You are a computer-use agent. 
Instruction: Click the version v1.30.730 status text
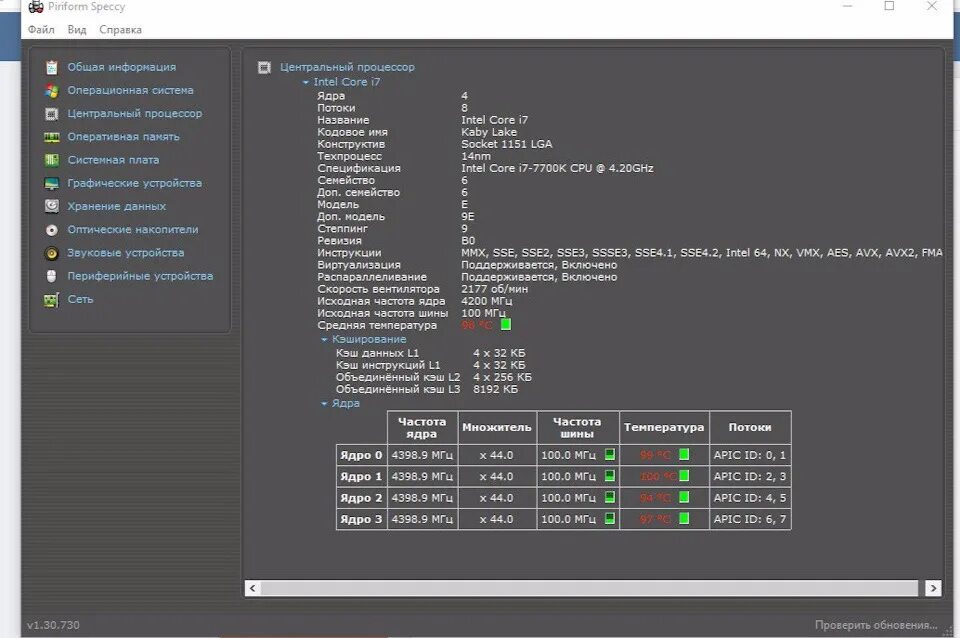53,625
